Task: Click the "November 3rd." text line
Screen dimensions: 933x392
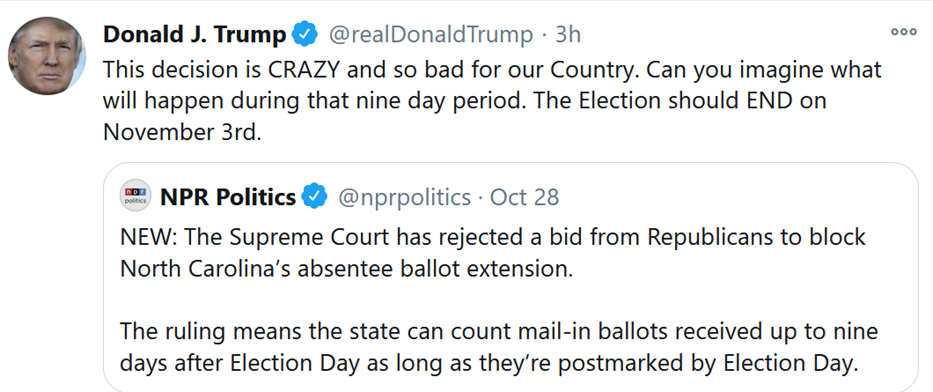Action: click(x=182, y=132)
